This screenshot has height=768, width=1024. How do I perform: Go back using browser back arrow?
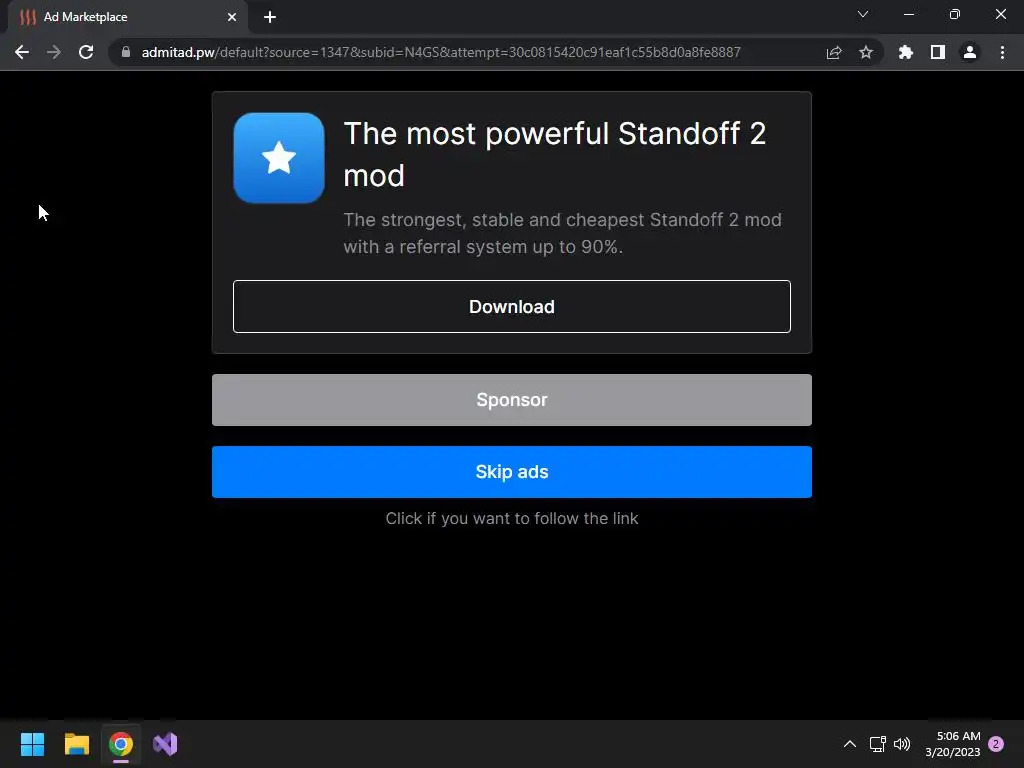pos(22,52)
